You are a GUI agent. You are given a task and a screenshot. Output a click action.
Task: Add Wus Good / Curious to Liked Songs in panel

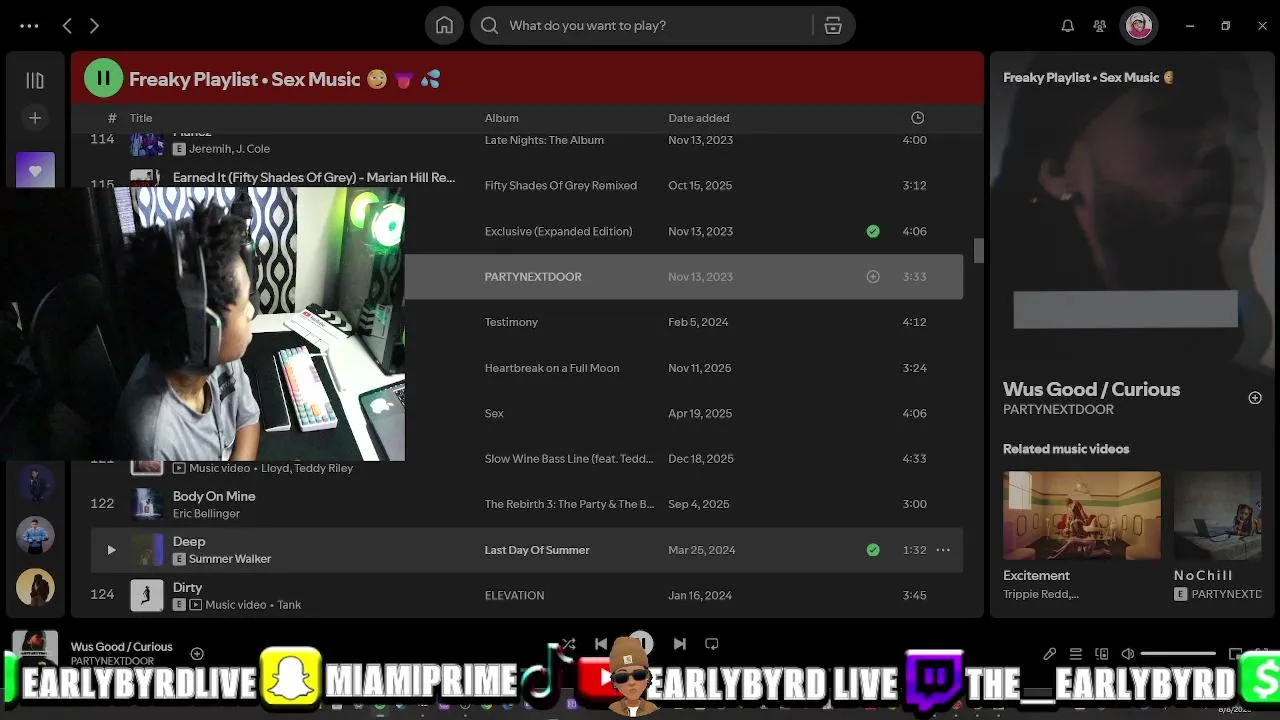(1255, 398)
